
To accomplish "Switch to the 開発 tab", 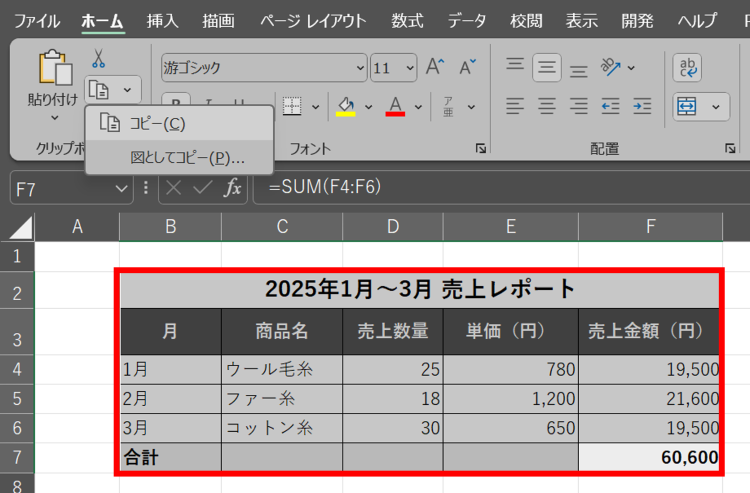I will click(637, 21).
